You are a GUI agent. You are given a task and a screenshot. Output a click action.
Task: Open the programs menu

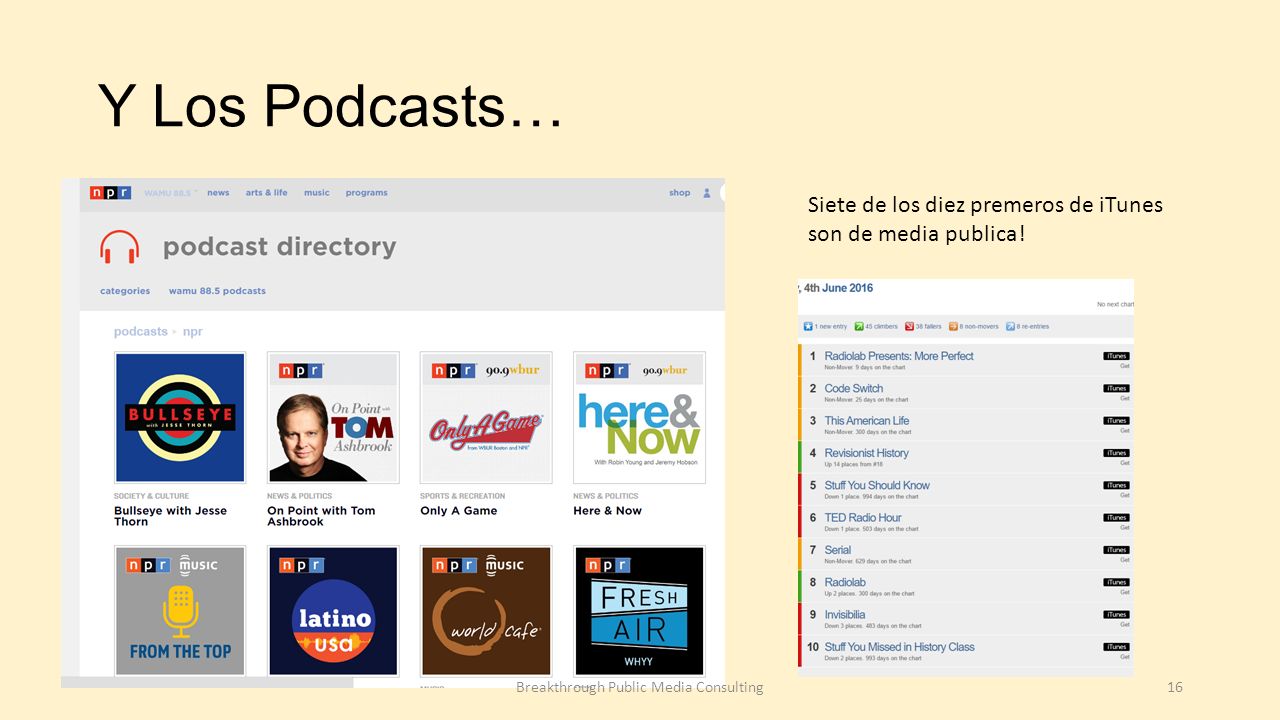pyautogui.click(x=367, y=193)
